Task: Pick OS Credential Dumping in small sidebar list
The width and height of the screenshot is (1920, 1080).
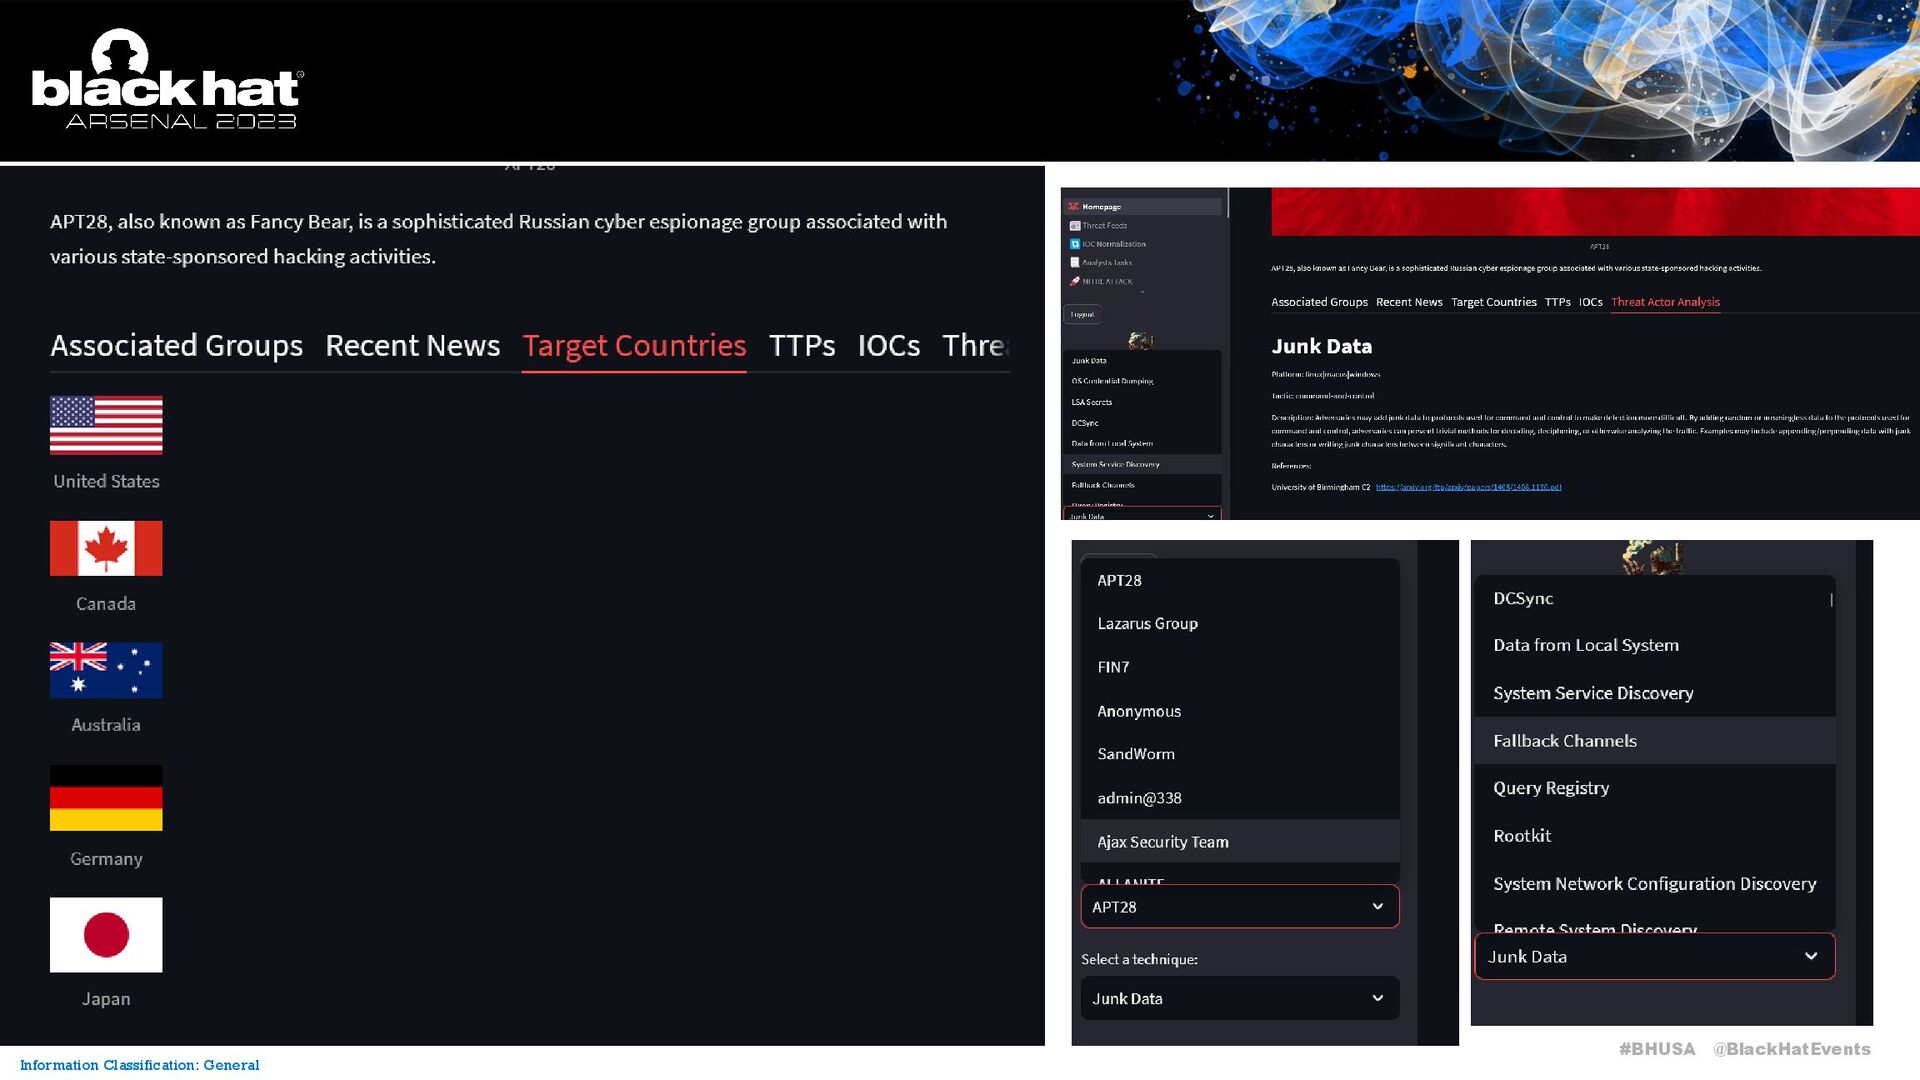Action: point(1142,381)
